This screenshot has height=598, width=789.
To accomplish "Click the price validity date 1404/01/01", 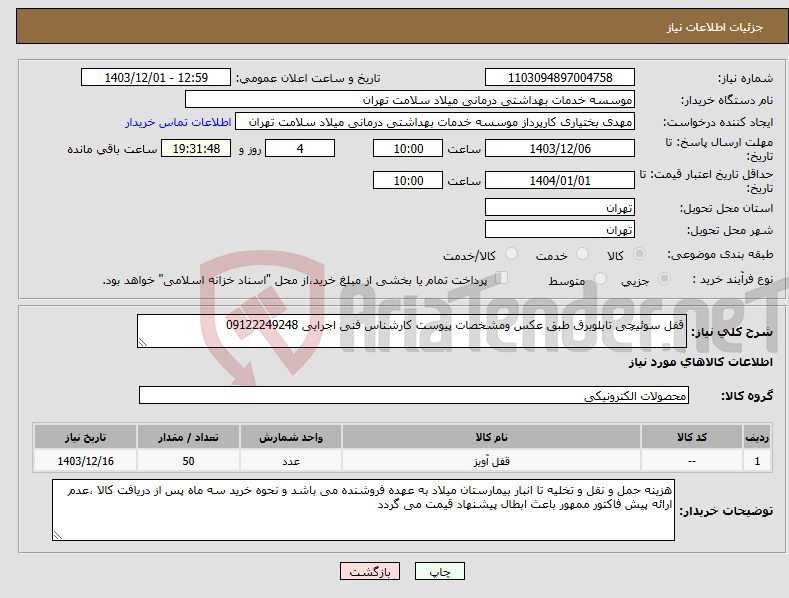I will point(560,180).
